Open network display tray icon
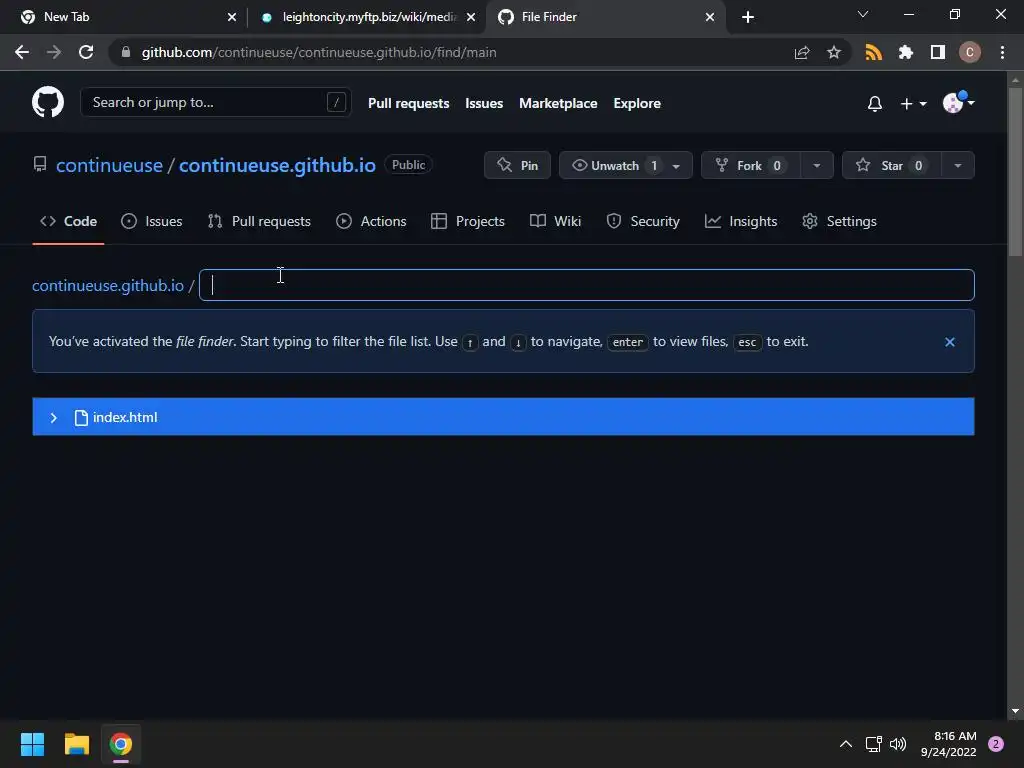1024x768 pixels. [873, 744]
